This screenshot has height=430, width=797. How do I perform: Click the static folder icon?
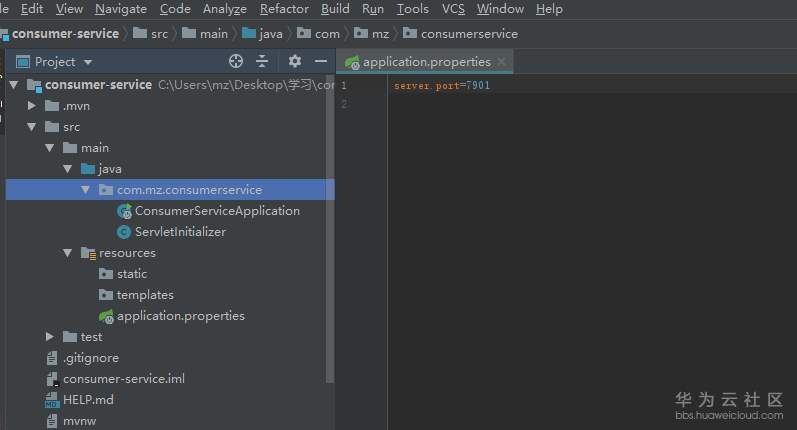pyautogui.click(x=106, y=274)
